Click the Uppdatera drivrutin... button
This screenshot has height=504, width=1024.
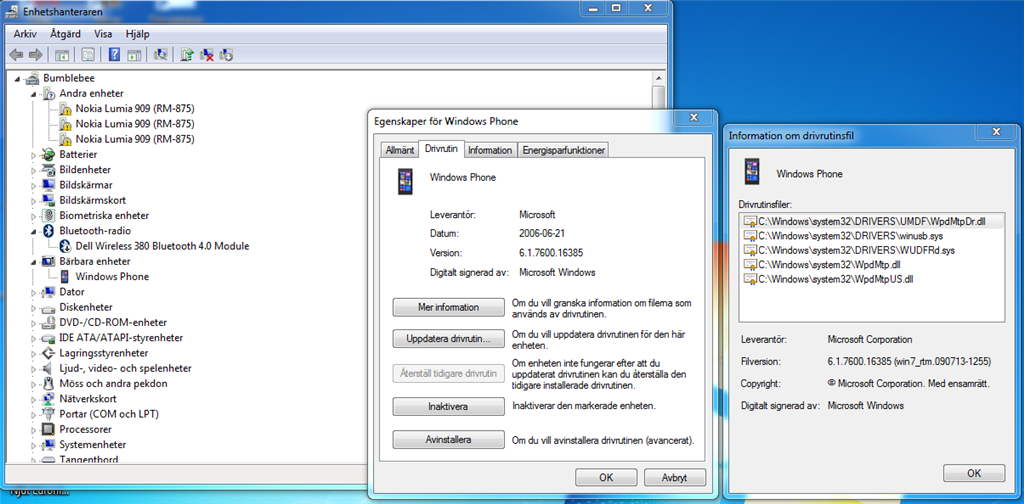[449, 339]
